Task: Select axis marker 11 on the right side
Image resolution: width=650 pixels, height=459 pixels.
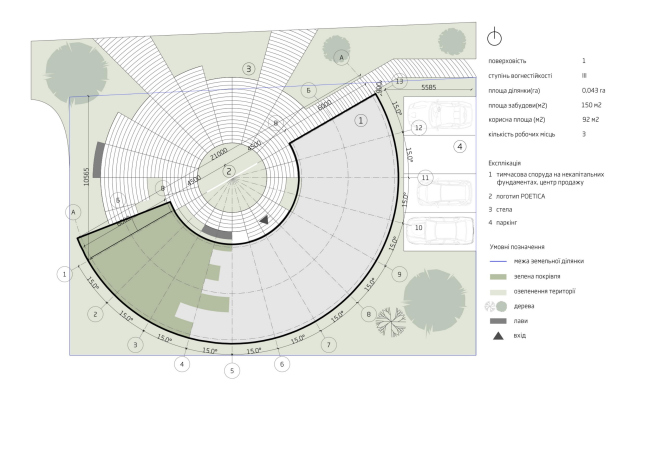Action: tap(425, 177)
